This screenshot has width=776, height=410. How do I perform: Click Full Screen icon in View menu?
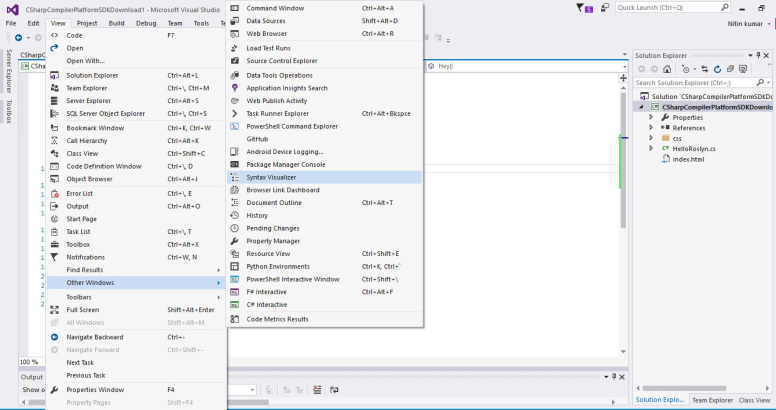coord(54,310)
